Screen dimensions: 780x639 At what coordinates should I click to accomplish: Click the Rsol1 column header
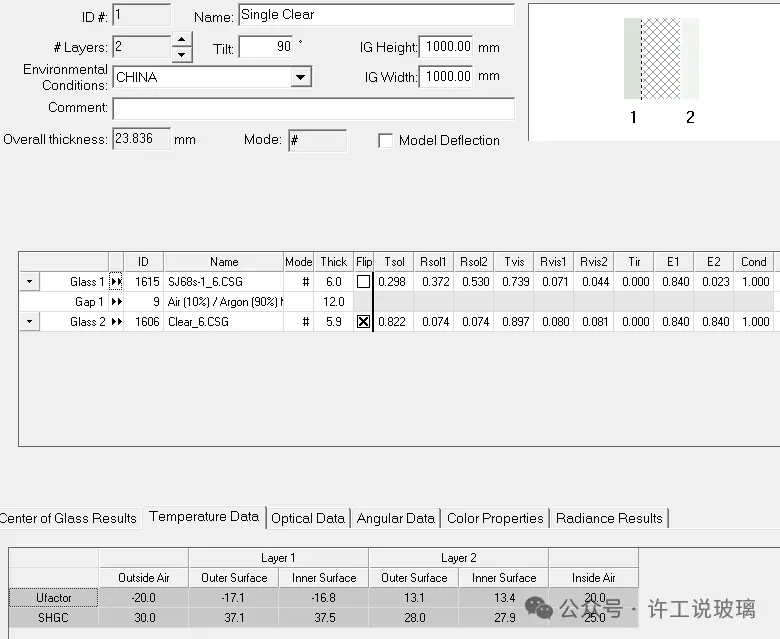click(433, 262)
